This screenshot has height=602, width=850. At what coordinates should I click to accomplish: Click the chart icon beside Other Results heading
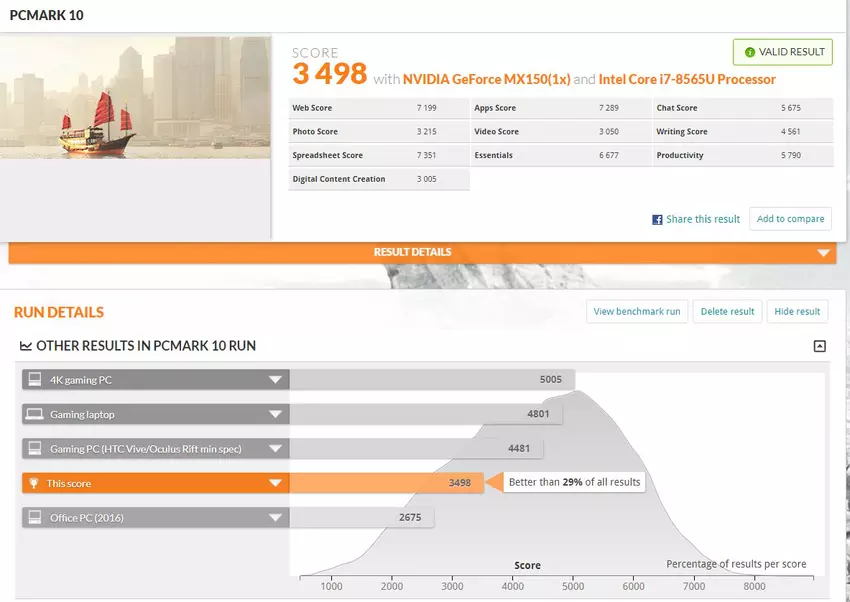[x=25, y=346]
